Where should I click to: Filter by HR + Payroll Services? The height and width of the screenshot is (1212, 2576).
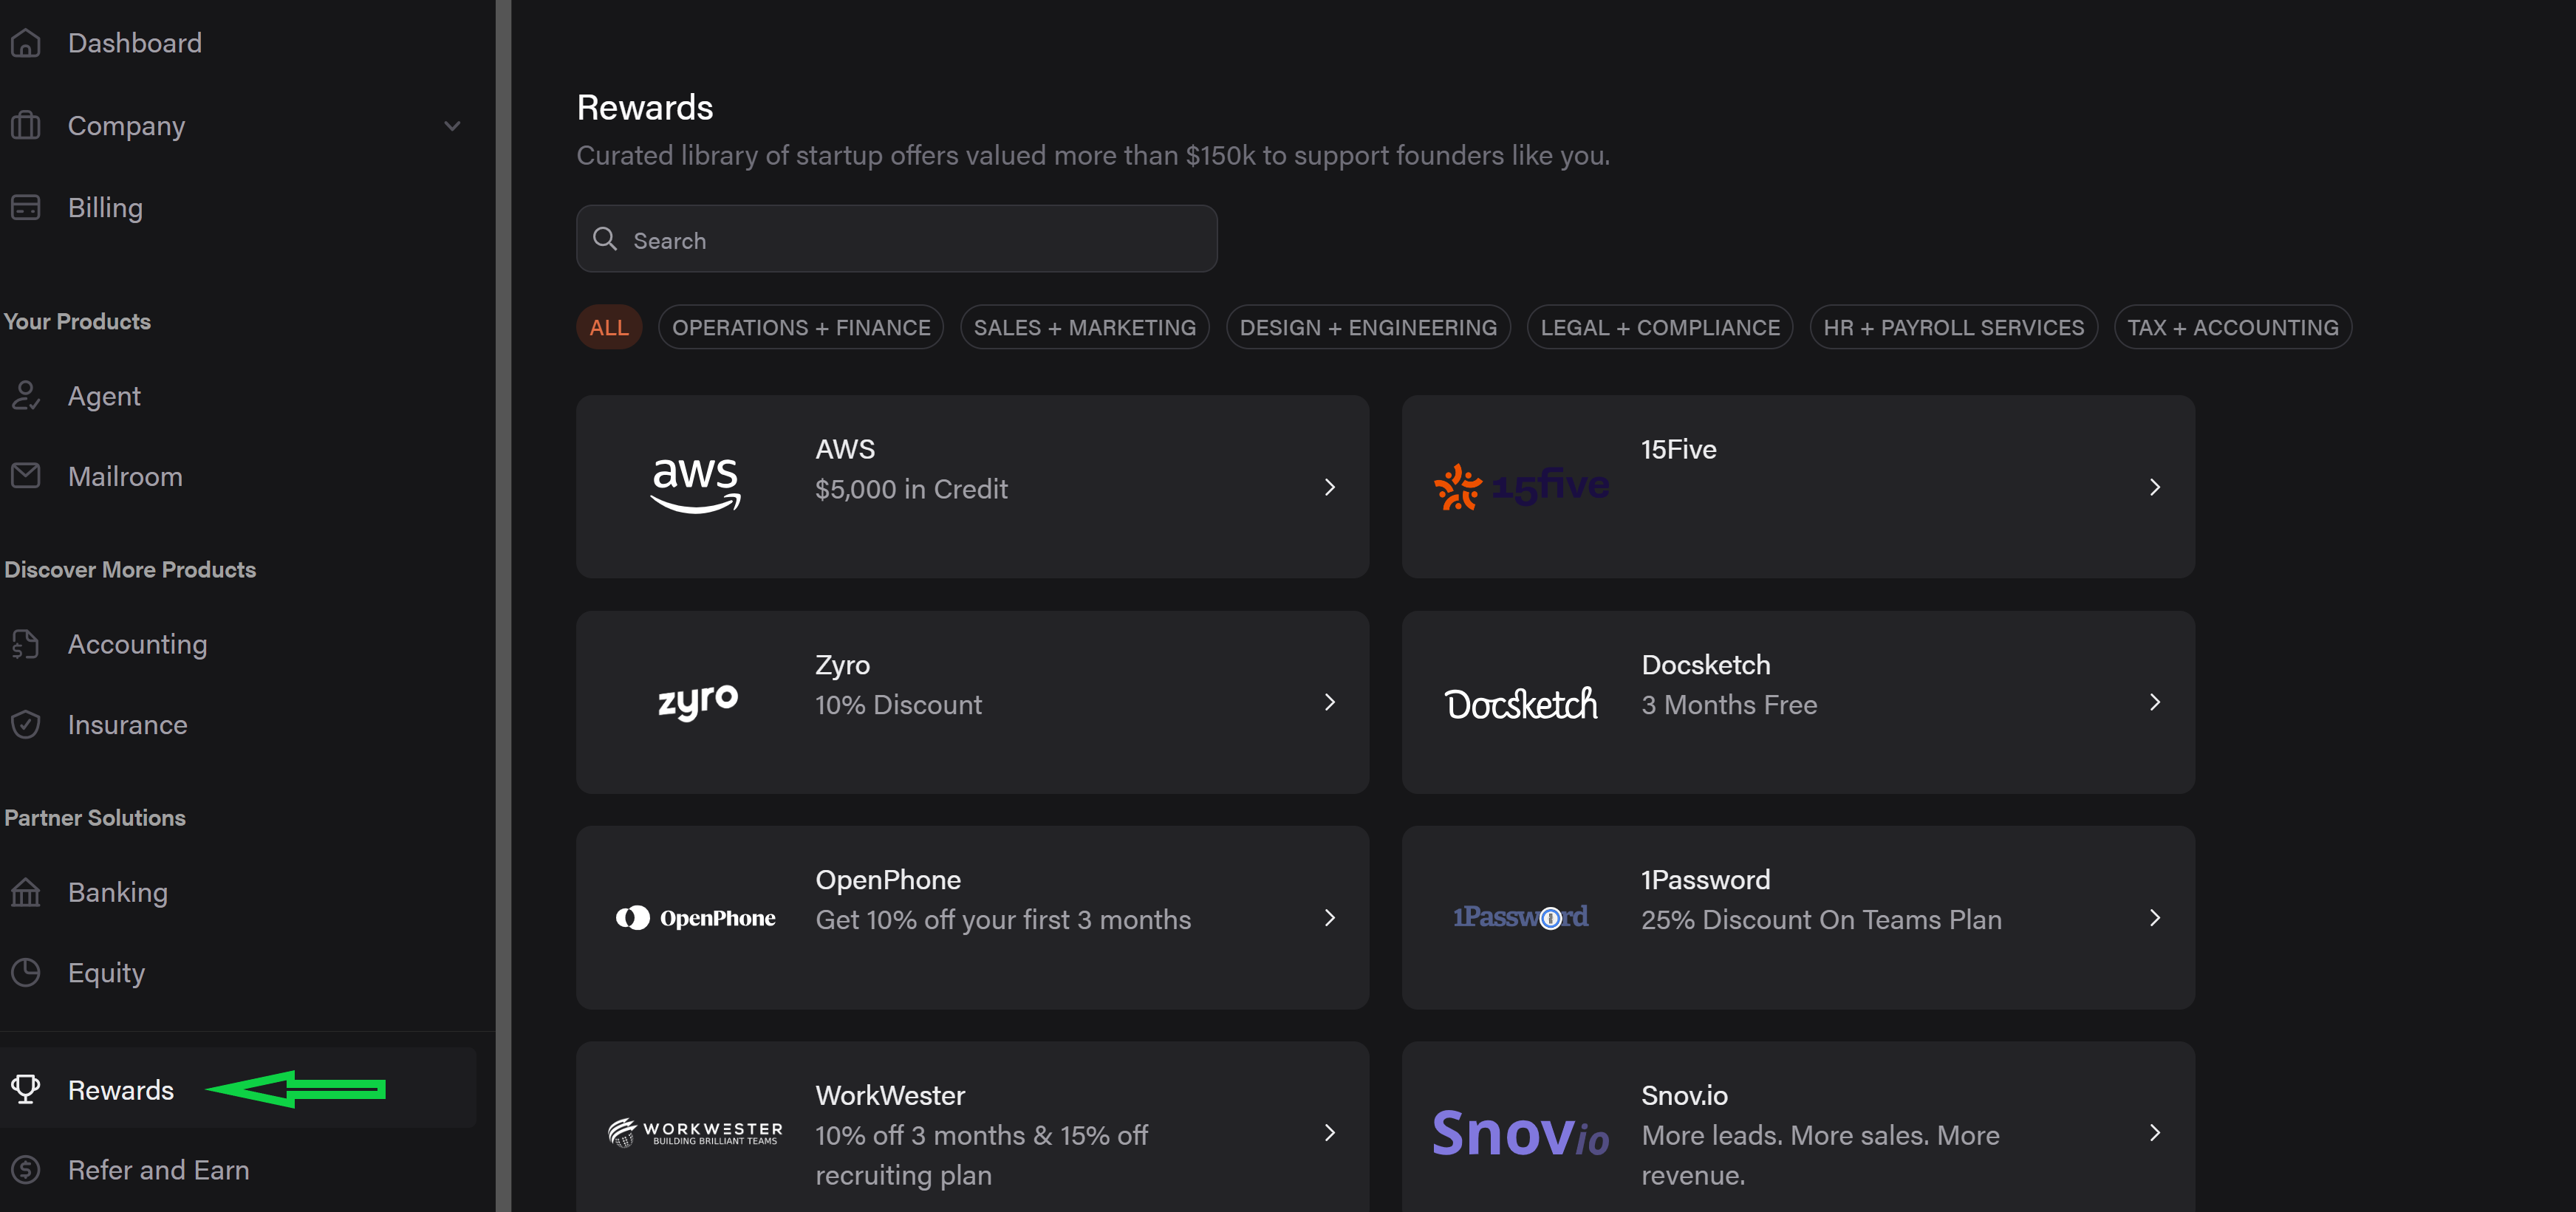point(1954,327)
